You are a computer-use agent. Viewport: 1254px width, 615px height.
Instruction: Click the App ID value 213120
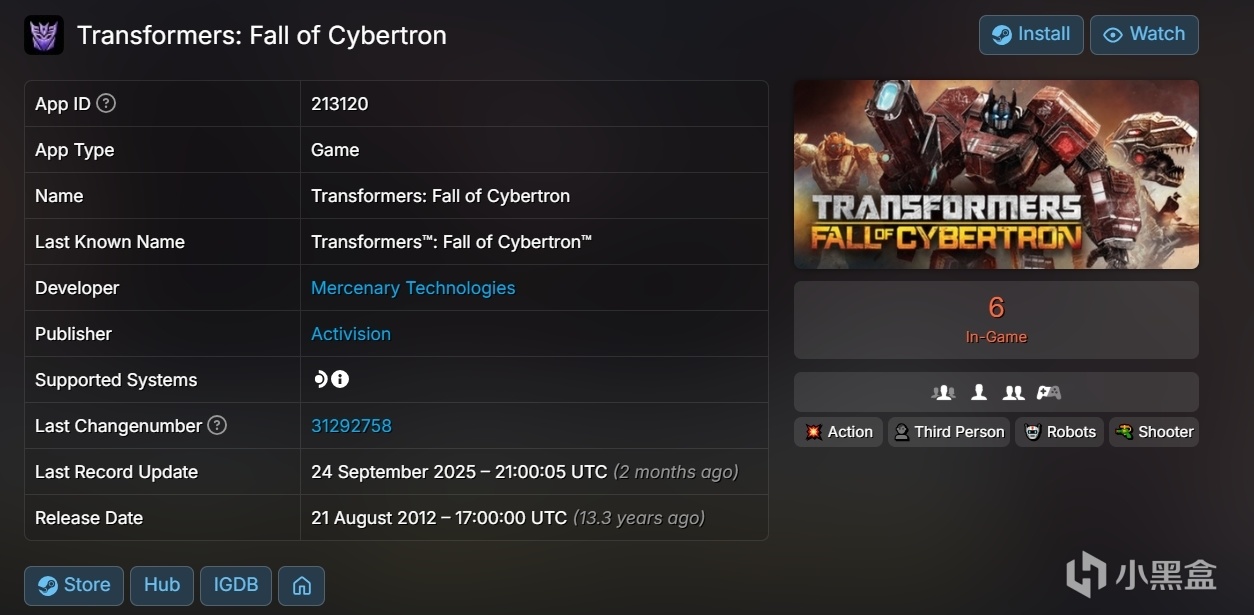click(x=340, y=104)
